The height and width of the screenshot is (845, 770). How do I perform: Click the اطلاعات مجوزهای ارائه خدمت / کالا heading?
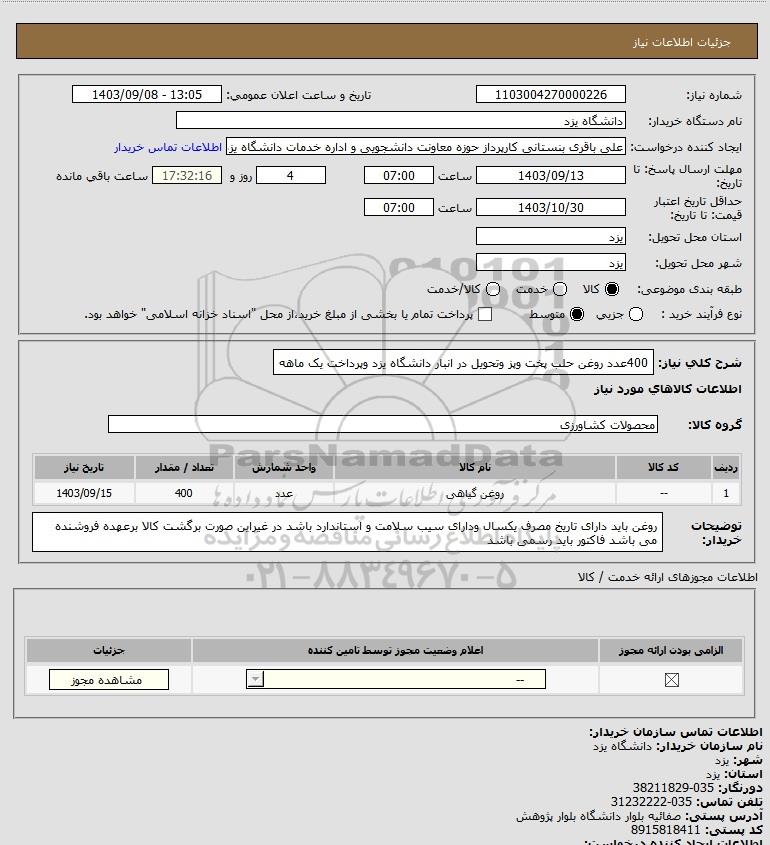[x=668, y=577]
